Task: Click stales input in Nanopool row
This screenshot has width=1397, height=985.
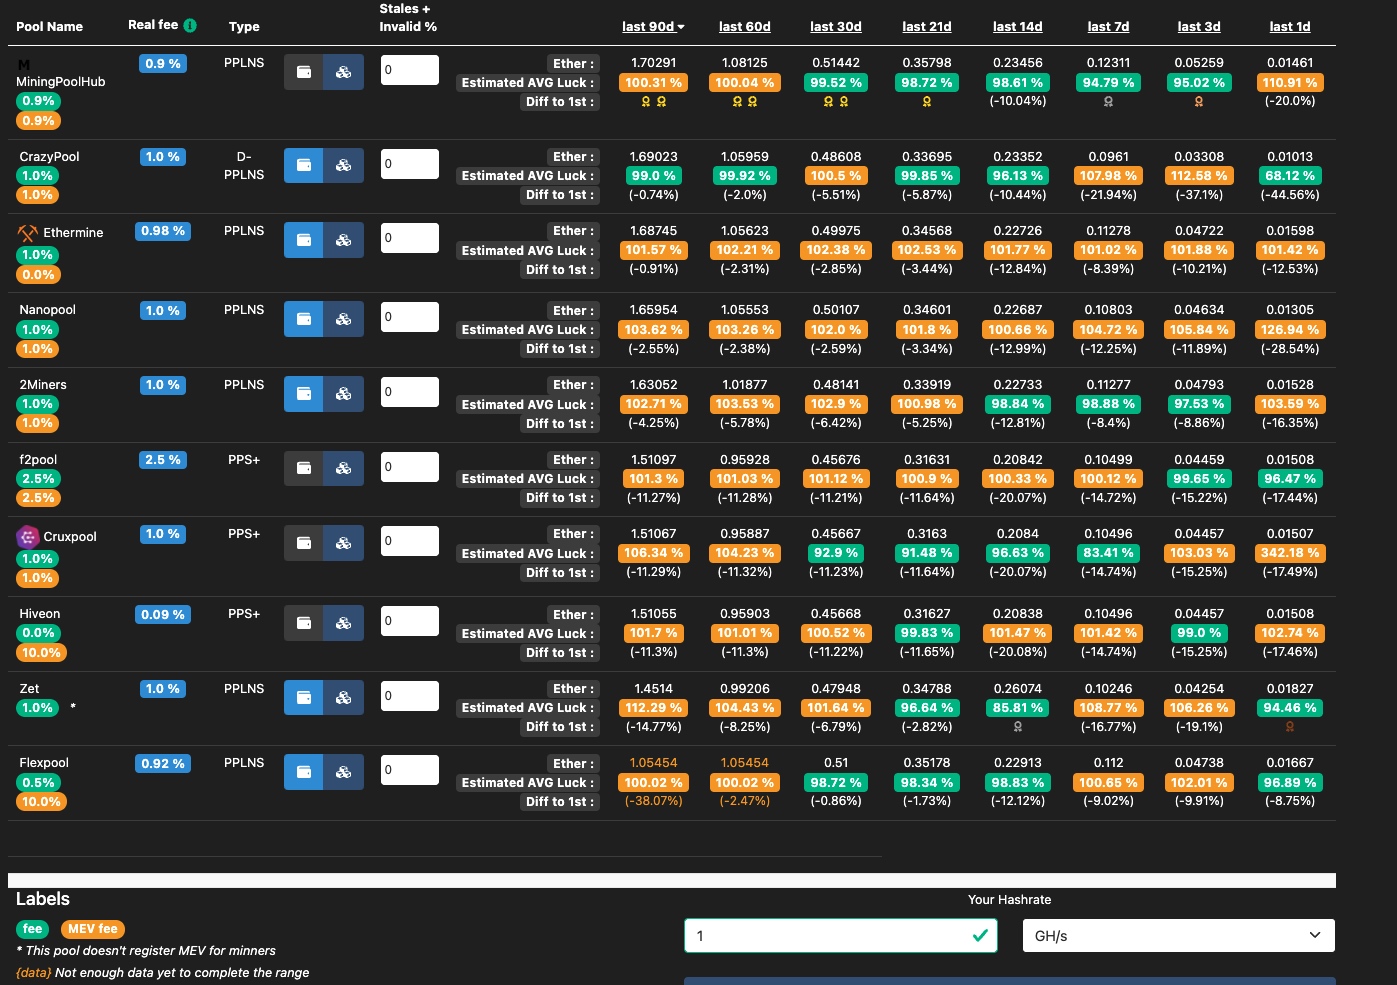Action: pos(409,317)
